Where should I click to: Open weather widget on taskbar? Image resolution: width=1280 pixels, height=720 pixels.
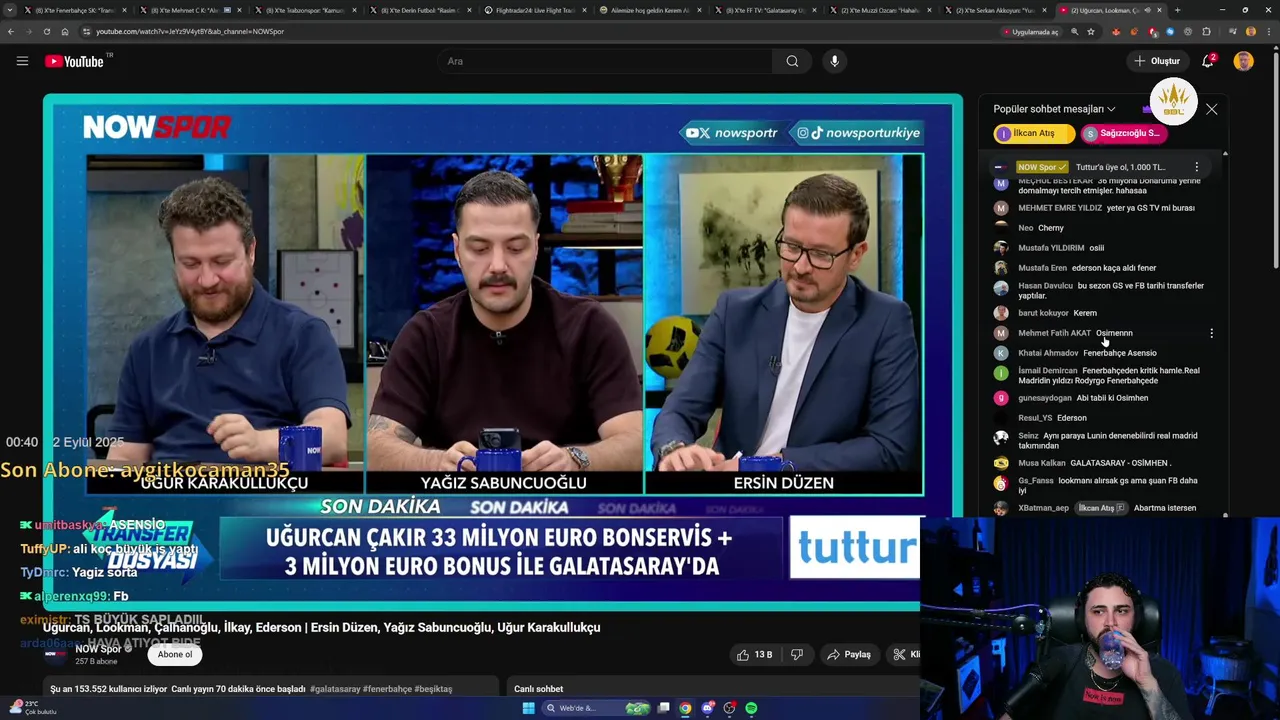pyautogui.click(x=35, y=707)
